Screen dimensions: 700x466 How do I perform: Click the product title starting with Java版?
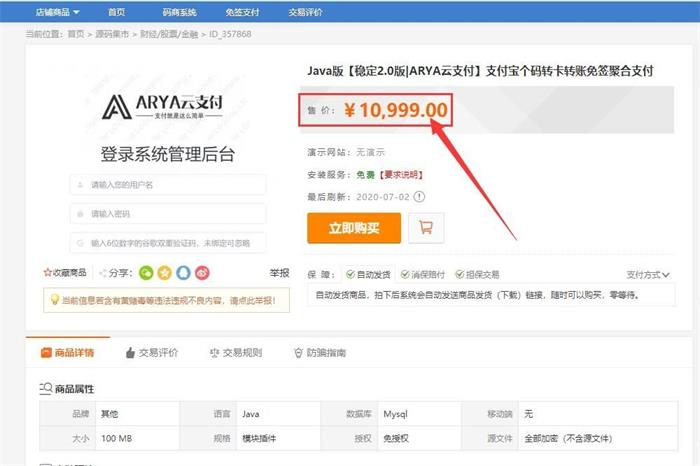(x=480, y=71)
